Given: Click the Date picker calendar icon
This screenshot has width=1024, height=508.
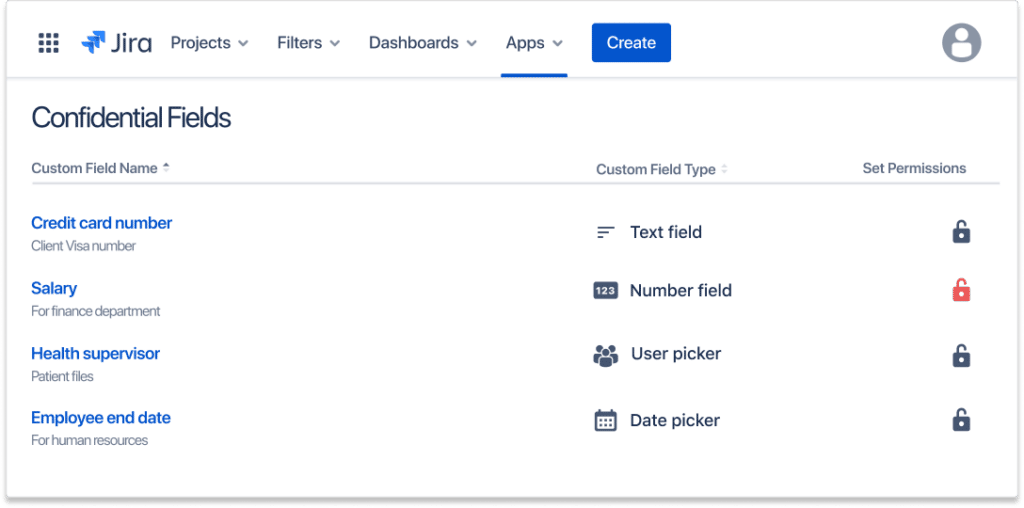Looking at the screenshot, I should (x=605, y=420).
